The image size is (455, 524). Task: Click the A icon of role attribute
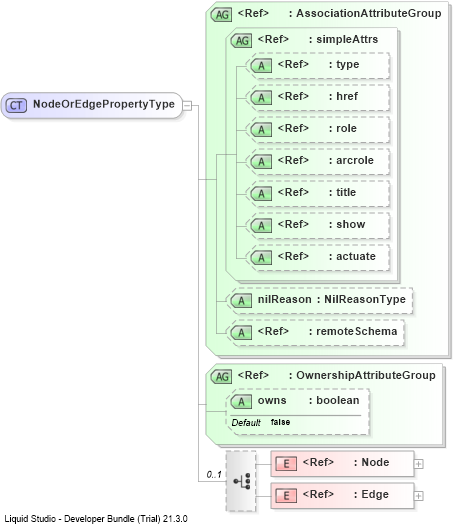click(x=261, y=130)
